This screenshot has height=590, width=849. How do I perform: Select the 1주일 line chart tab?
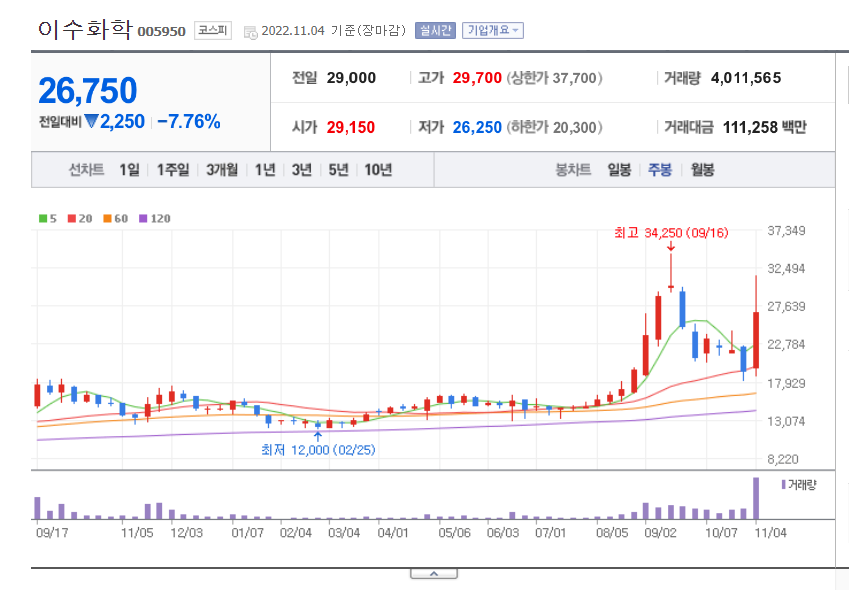[173, 170]
